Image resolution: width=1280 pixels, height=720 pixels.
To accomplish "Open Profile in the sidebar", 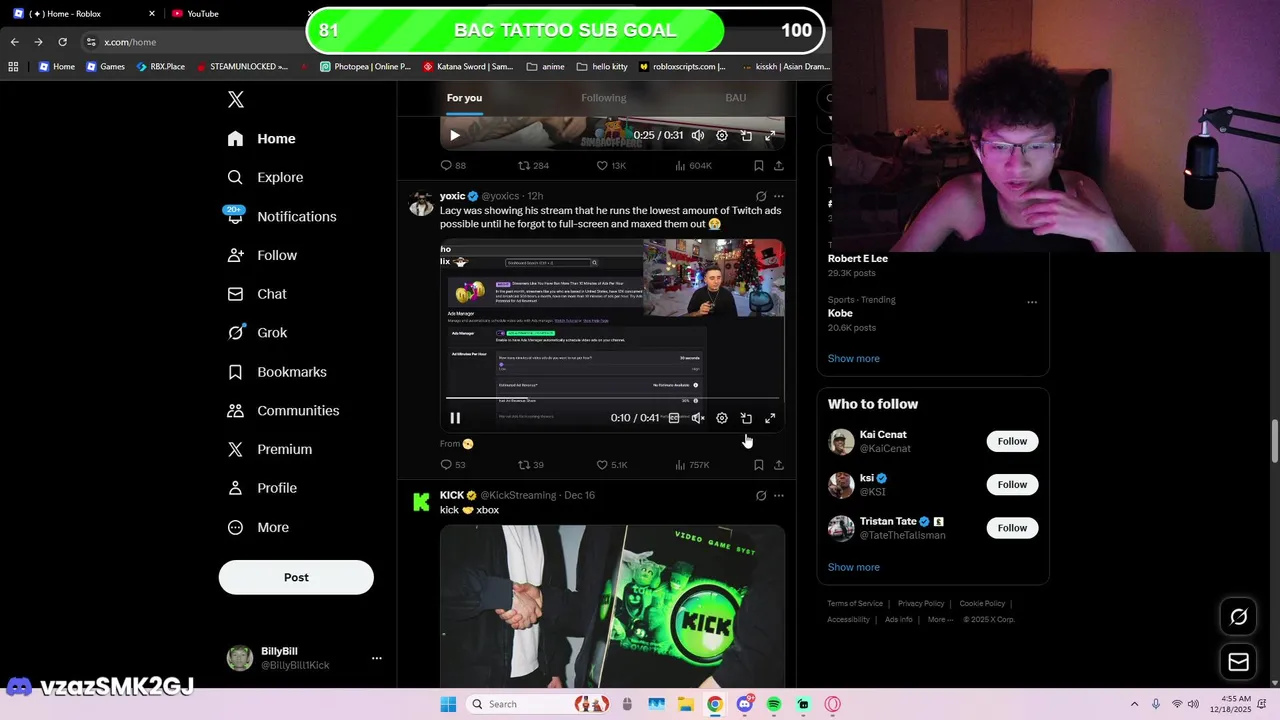I will click(262, 488).
